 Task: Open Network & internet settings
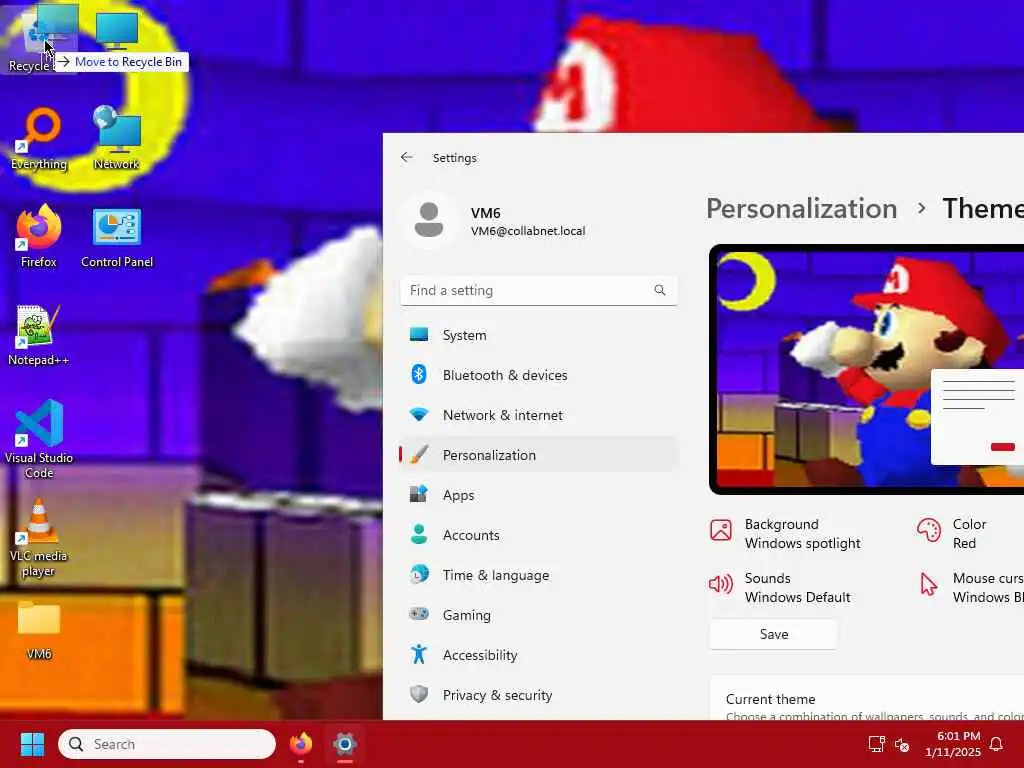[x=539, y=415]
